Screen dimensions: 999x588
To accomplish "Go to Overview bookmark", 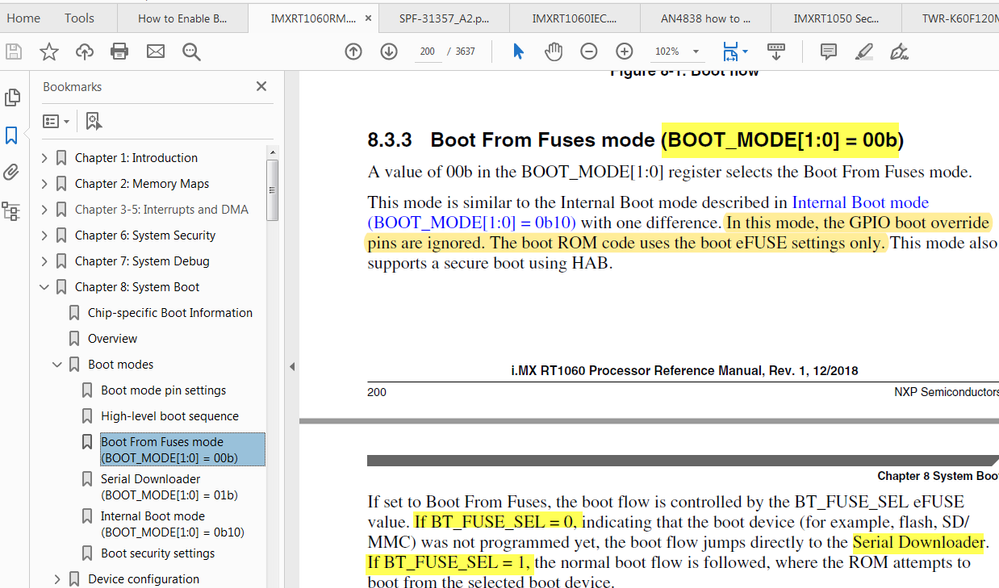I will [x=113, y=339].
